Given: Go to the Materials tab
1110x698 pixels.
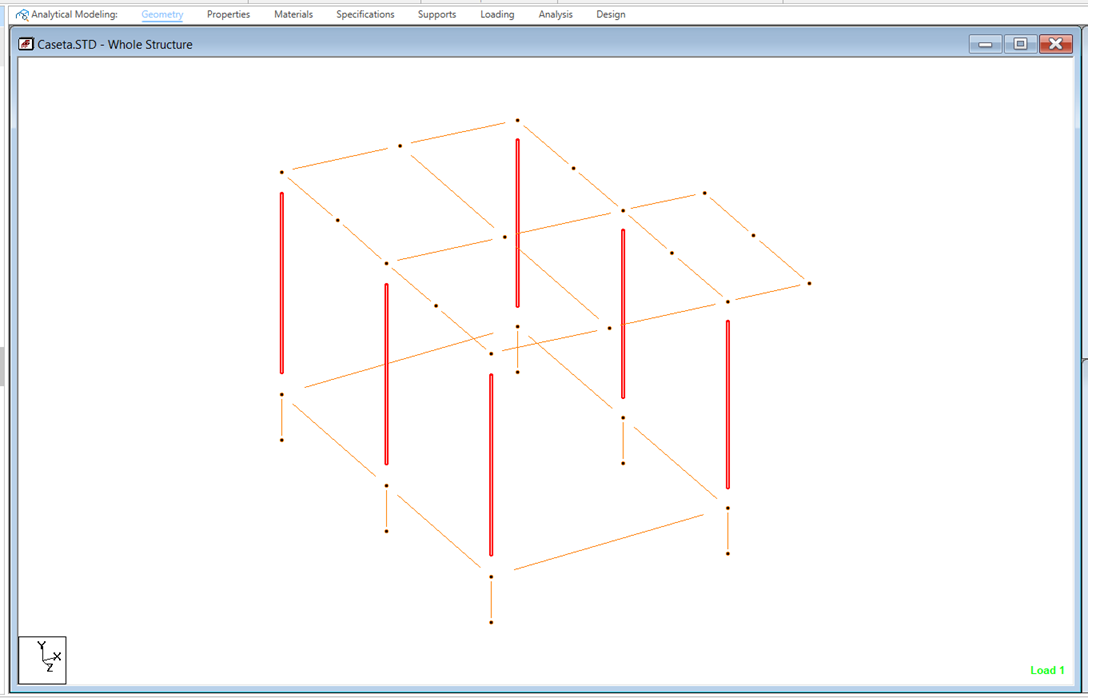Looking at the screenshot, I should [x=293, y=14].
